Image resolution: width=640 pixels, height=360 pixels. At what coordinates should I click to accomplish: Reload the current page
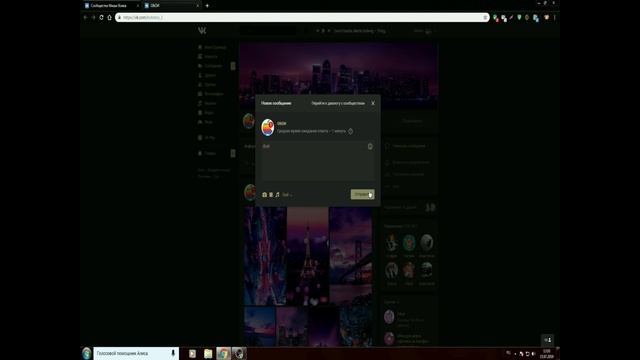point(102,18)
